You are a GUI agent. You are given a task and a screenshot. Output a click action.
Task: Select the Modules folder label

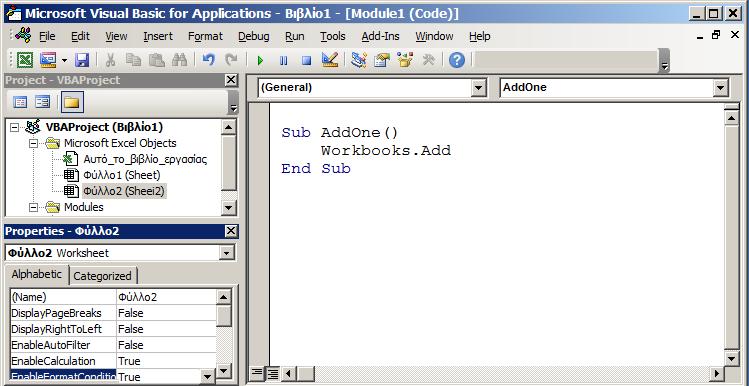[x=84, y=207]
